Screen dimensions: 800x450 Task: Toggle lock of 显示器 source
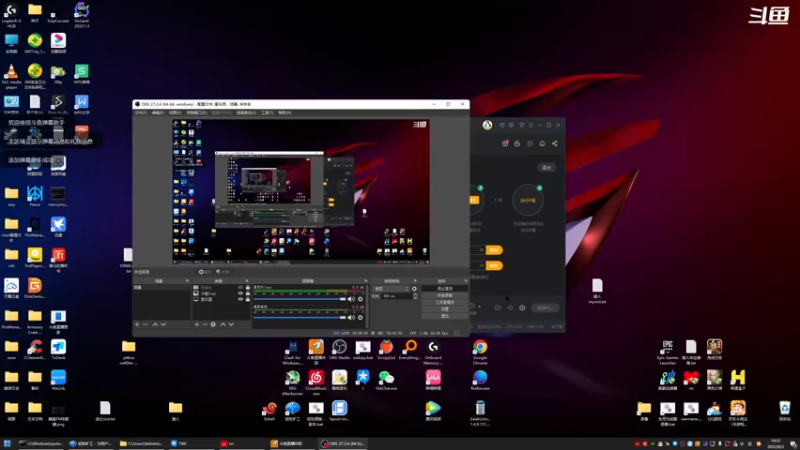tap(248, 299)
